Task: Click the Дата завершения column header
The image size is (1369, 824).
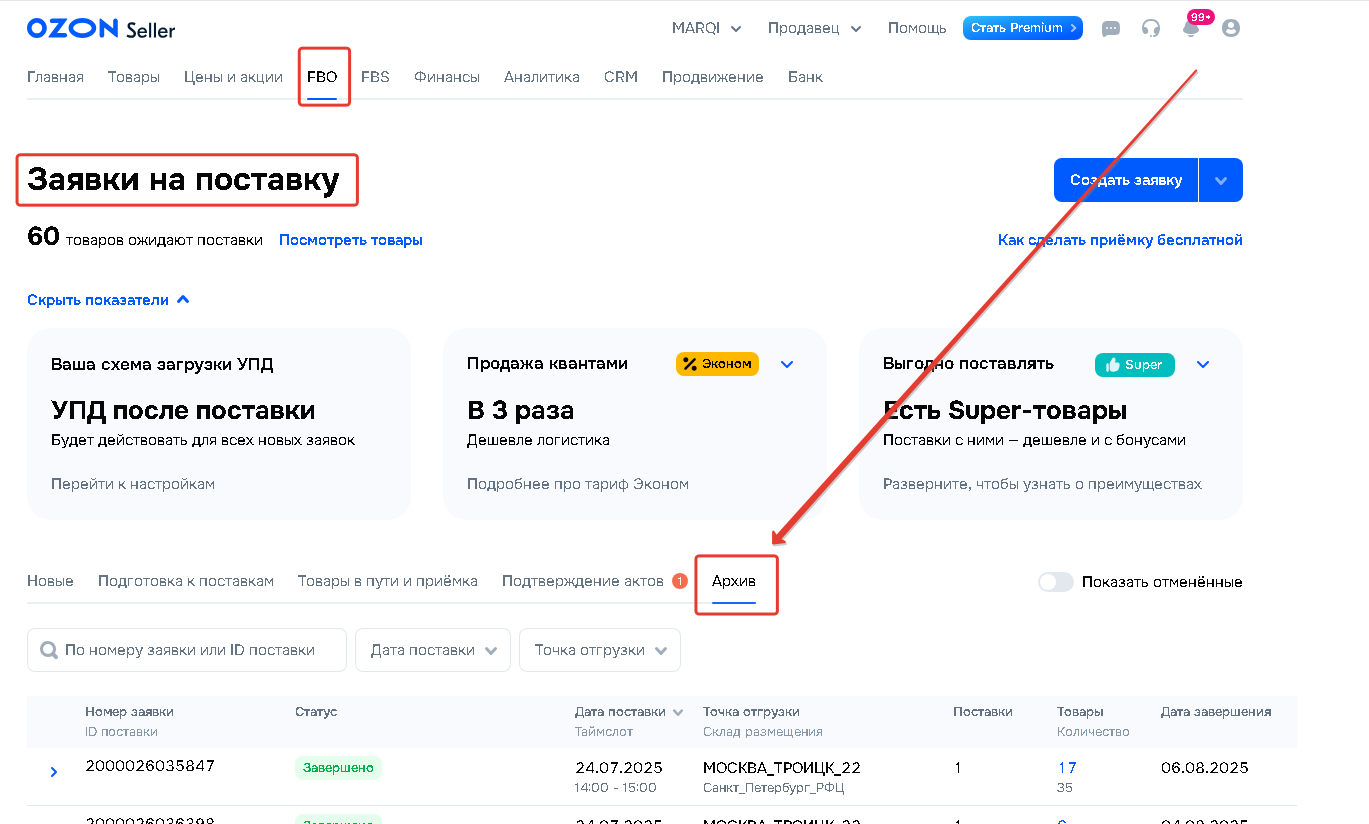Action: [1216, 712]
